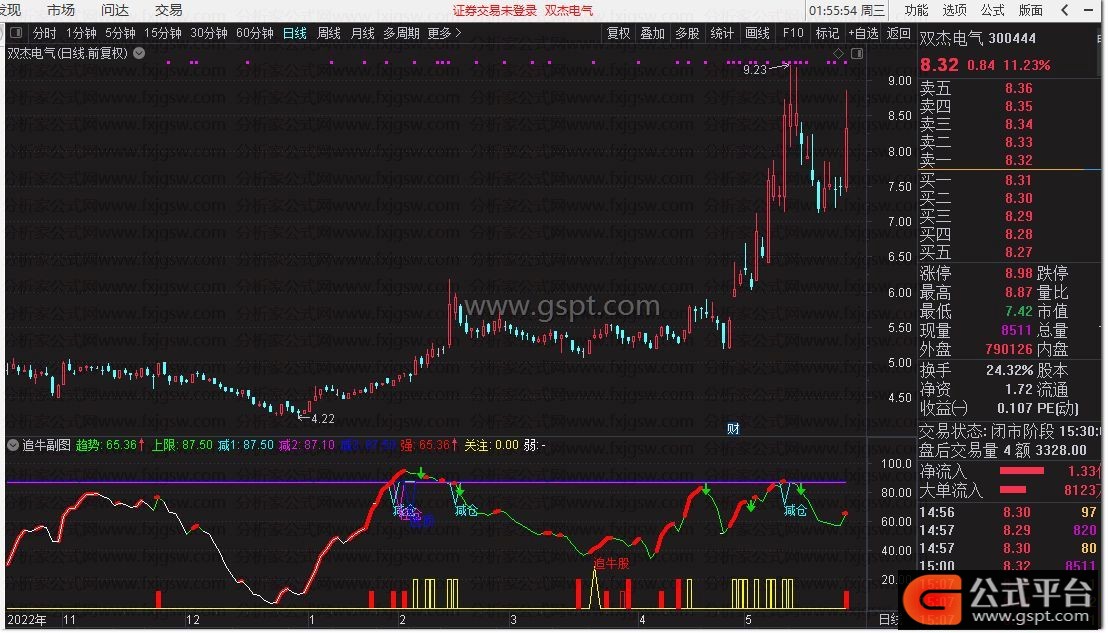
Task: Expand the 追牛副图 sub-chart indicator menu
Action: pyautogui.click(x=13, y=445)
